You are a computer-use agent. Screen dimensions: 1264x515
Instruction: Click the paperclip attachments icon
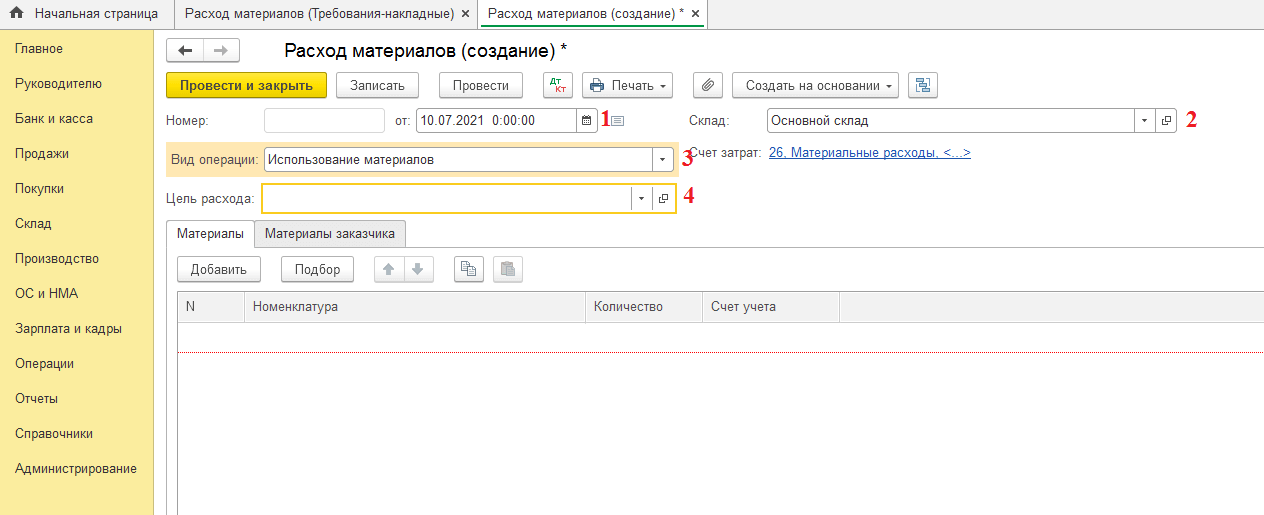tap(707, 86)
